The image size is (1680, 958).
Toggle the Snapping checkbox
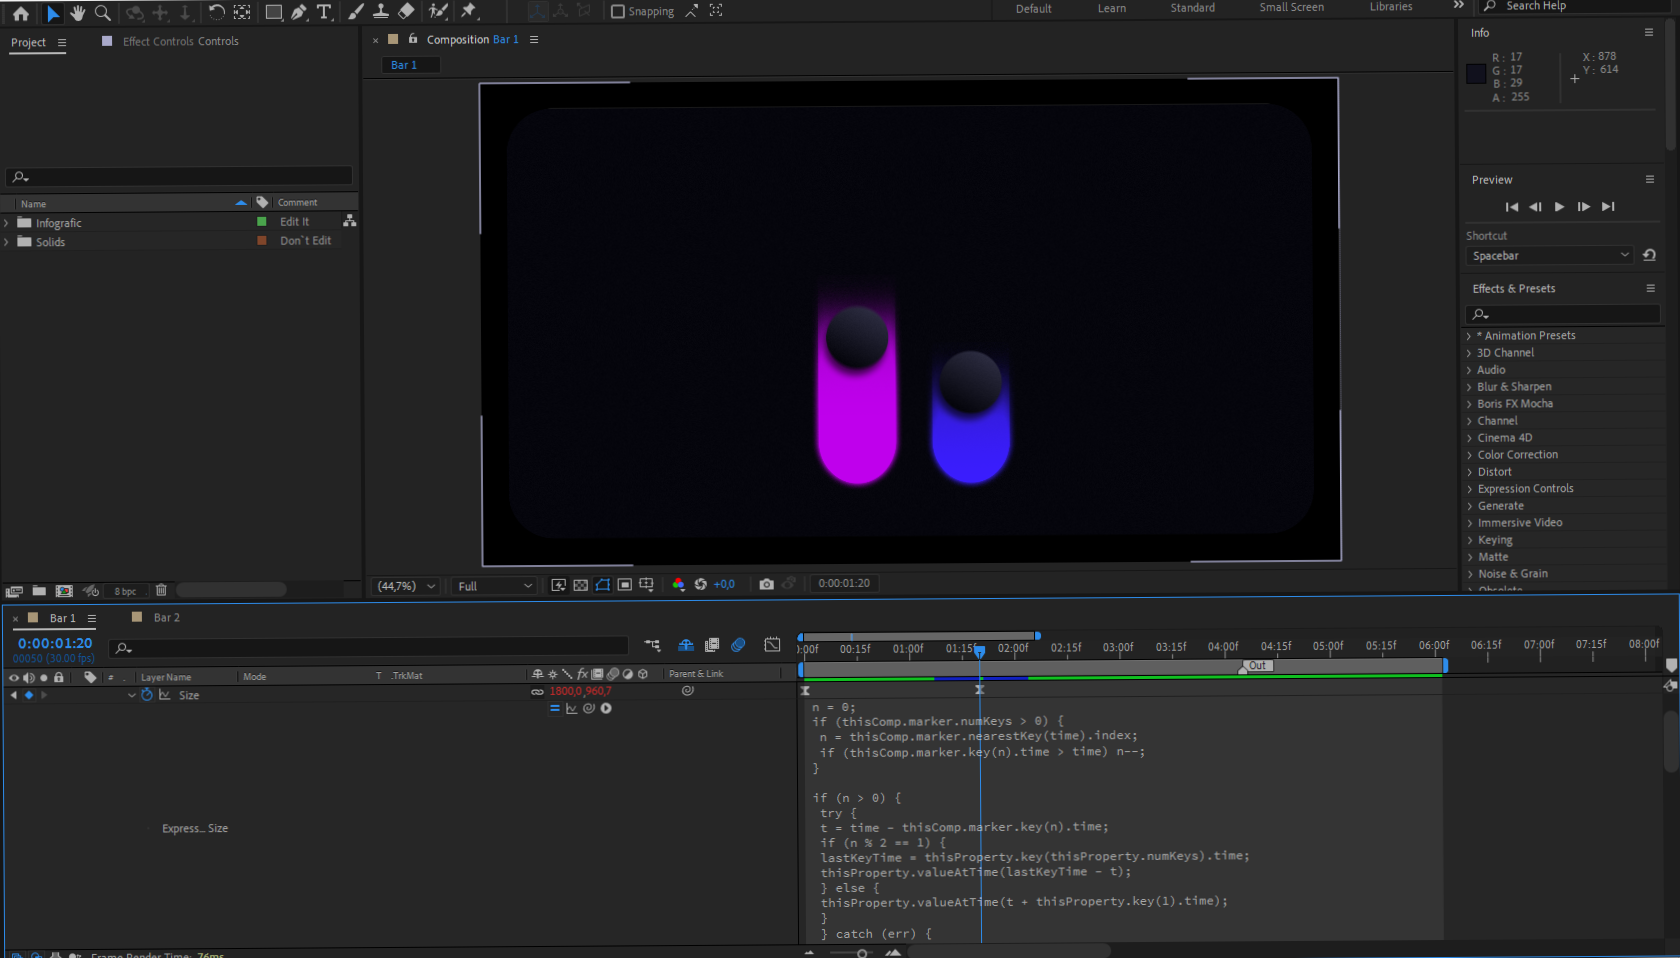click(x=618, y=11)
